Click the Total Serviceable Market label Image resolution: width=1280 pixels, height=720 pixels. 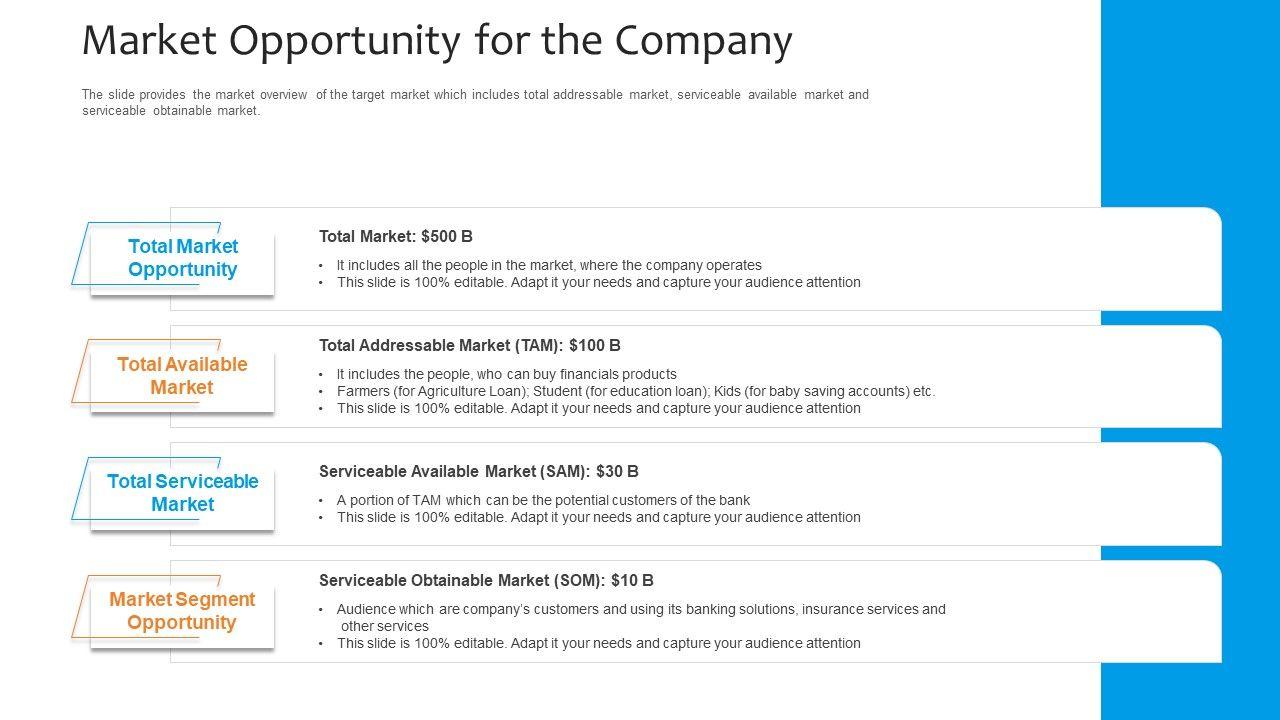pos(182,493)
